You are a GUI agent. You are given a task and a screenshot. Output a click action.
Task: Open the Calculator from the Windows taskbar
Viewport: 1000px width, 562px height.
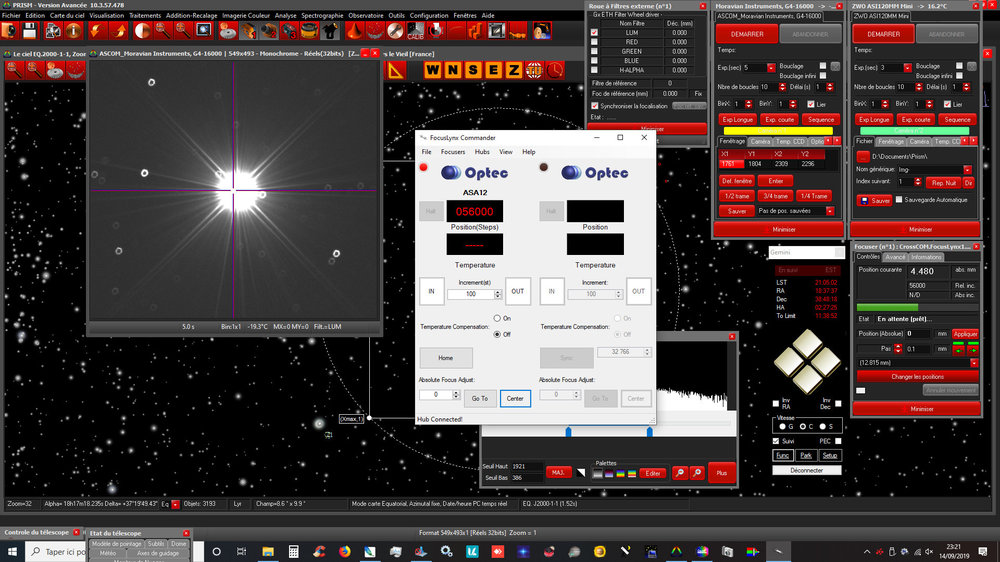293,552
